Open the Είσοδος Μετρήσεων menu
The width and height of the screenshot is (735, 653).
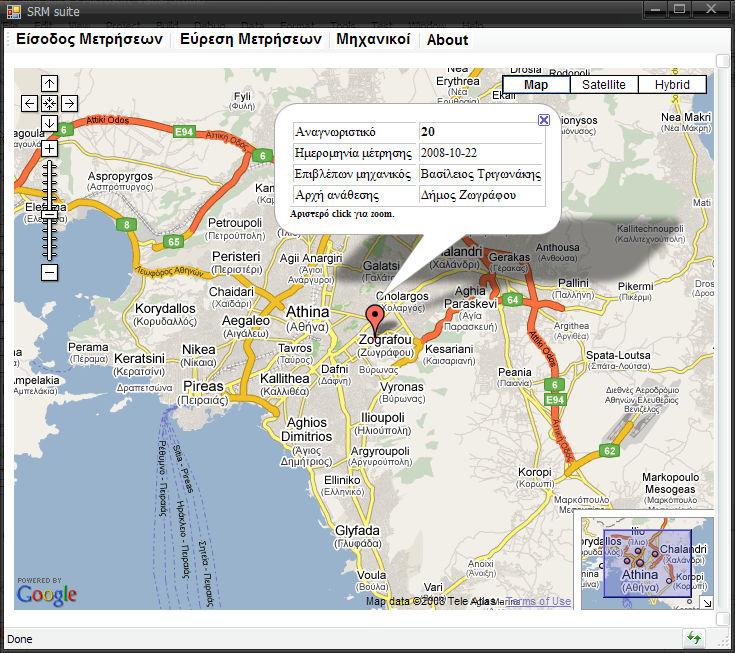pos(89,39)
